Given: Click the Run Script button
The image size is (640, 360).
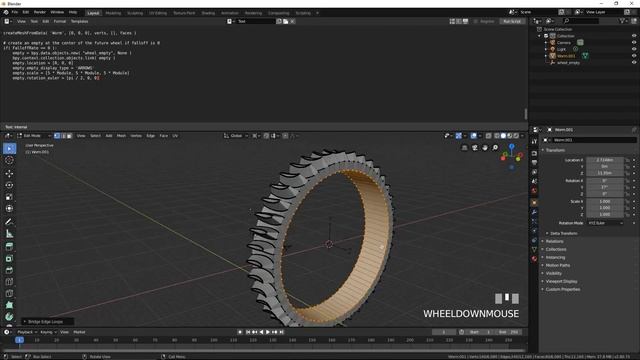Looking at the screenshot, I should (512, 21).
